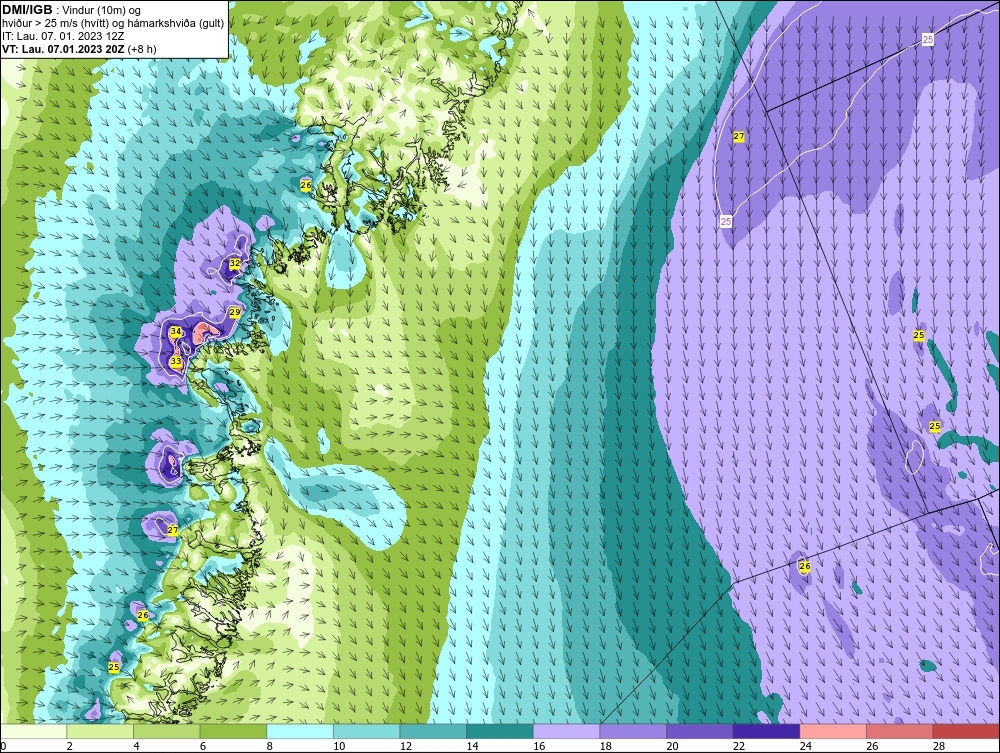Click the dark indigo 22–24 m/s legend swatch
Viewport: 1000px width, 753px height.
[766, 731]
